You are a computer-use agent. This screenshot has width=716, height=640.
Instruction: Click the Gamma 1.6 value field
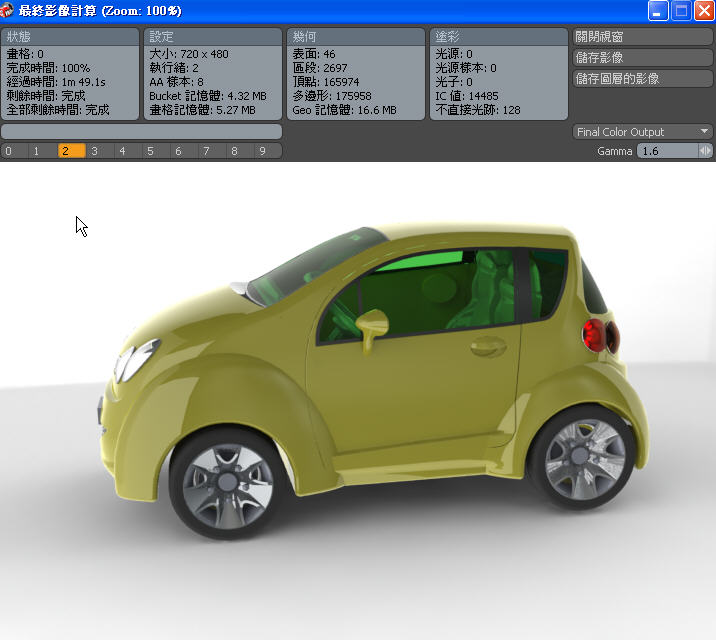668,151
